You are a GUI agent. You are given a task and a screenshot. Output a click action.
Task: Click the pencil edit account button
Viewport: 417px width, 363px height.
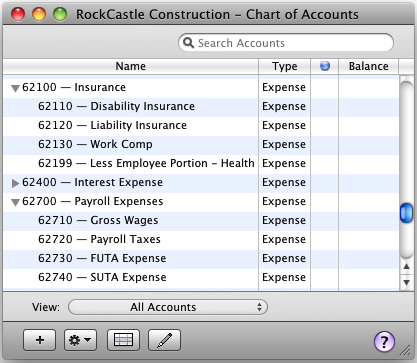pos(164,340)
